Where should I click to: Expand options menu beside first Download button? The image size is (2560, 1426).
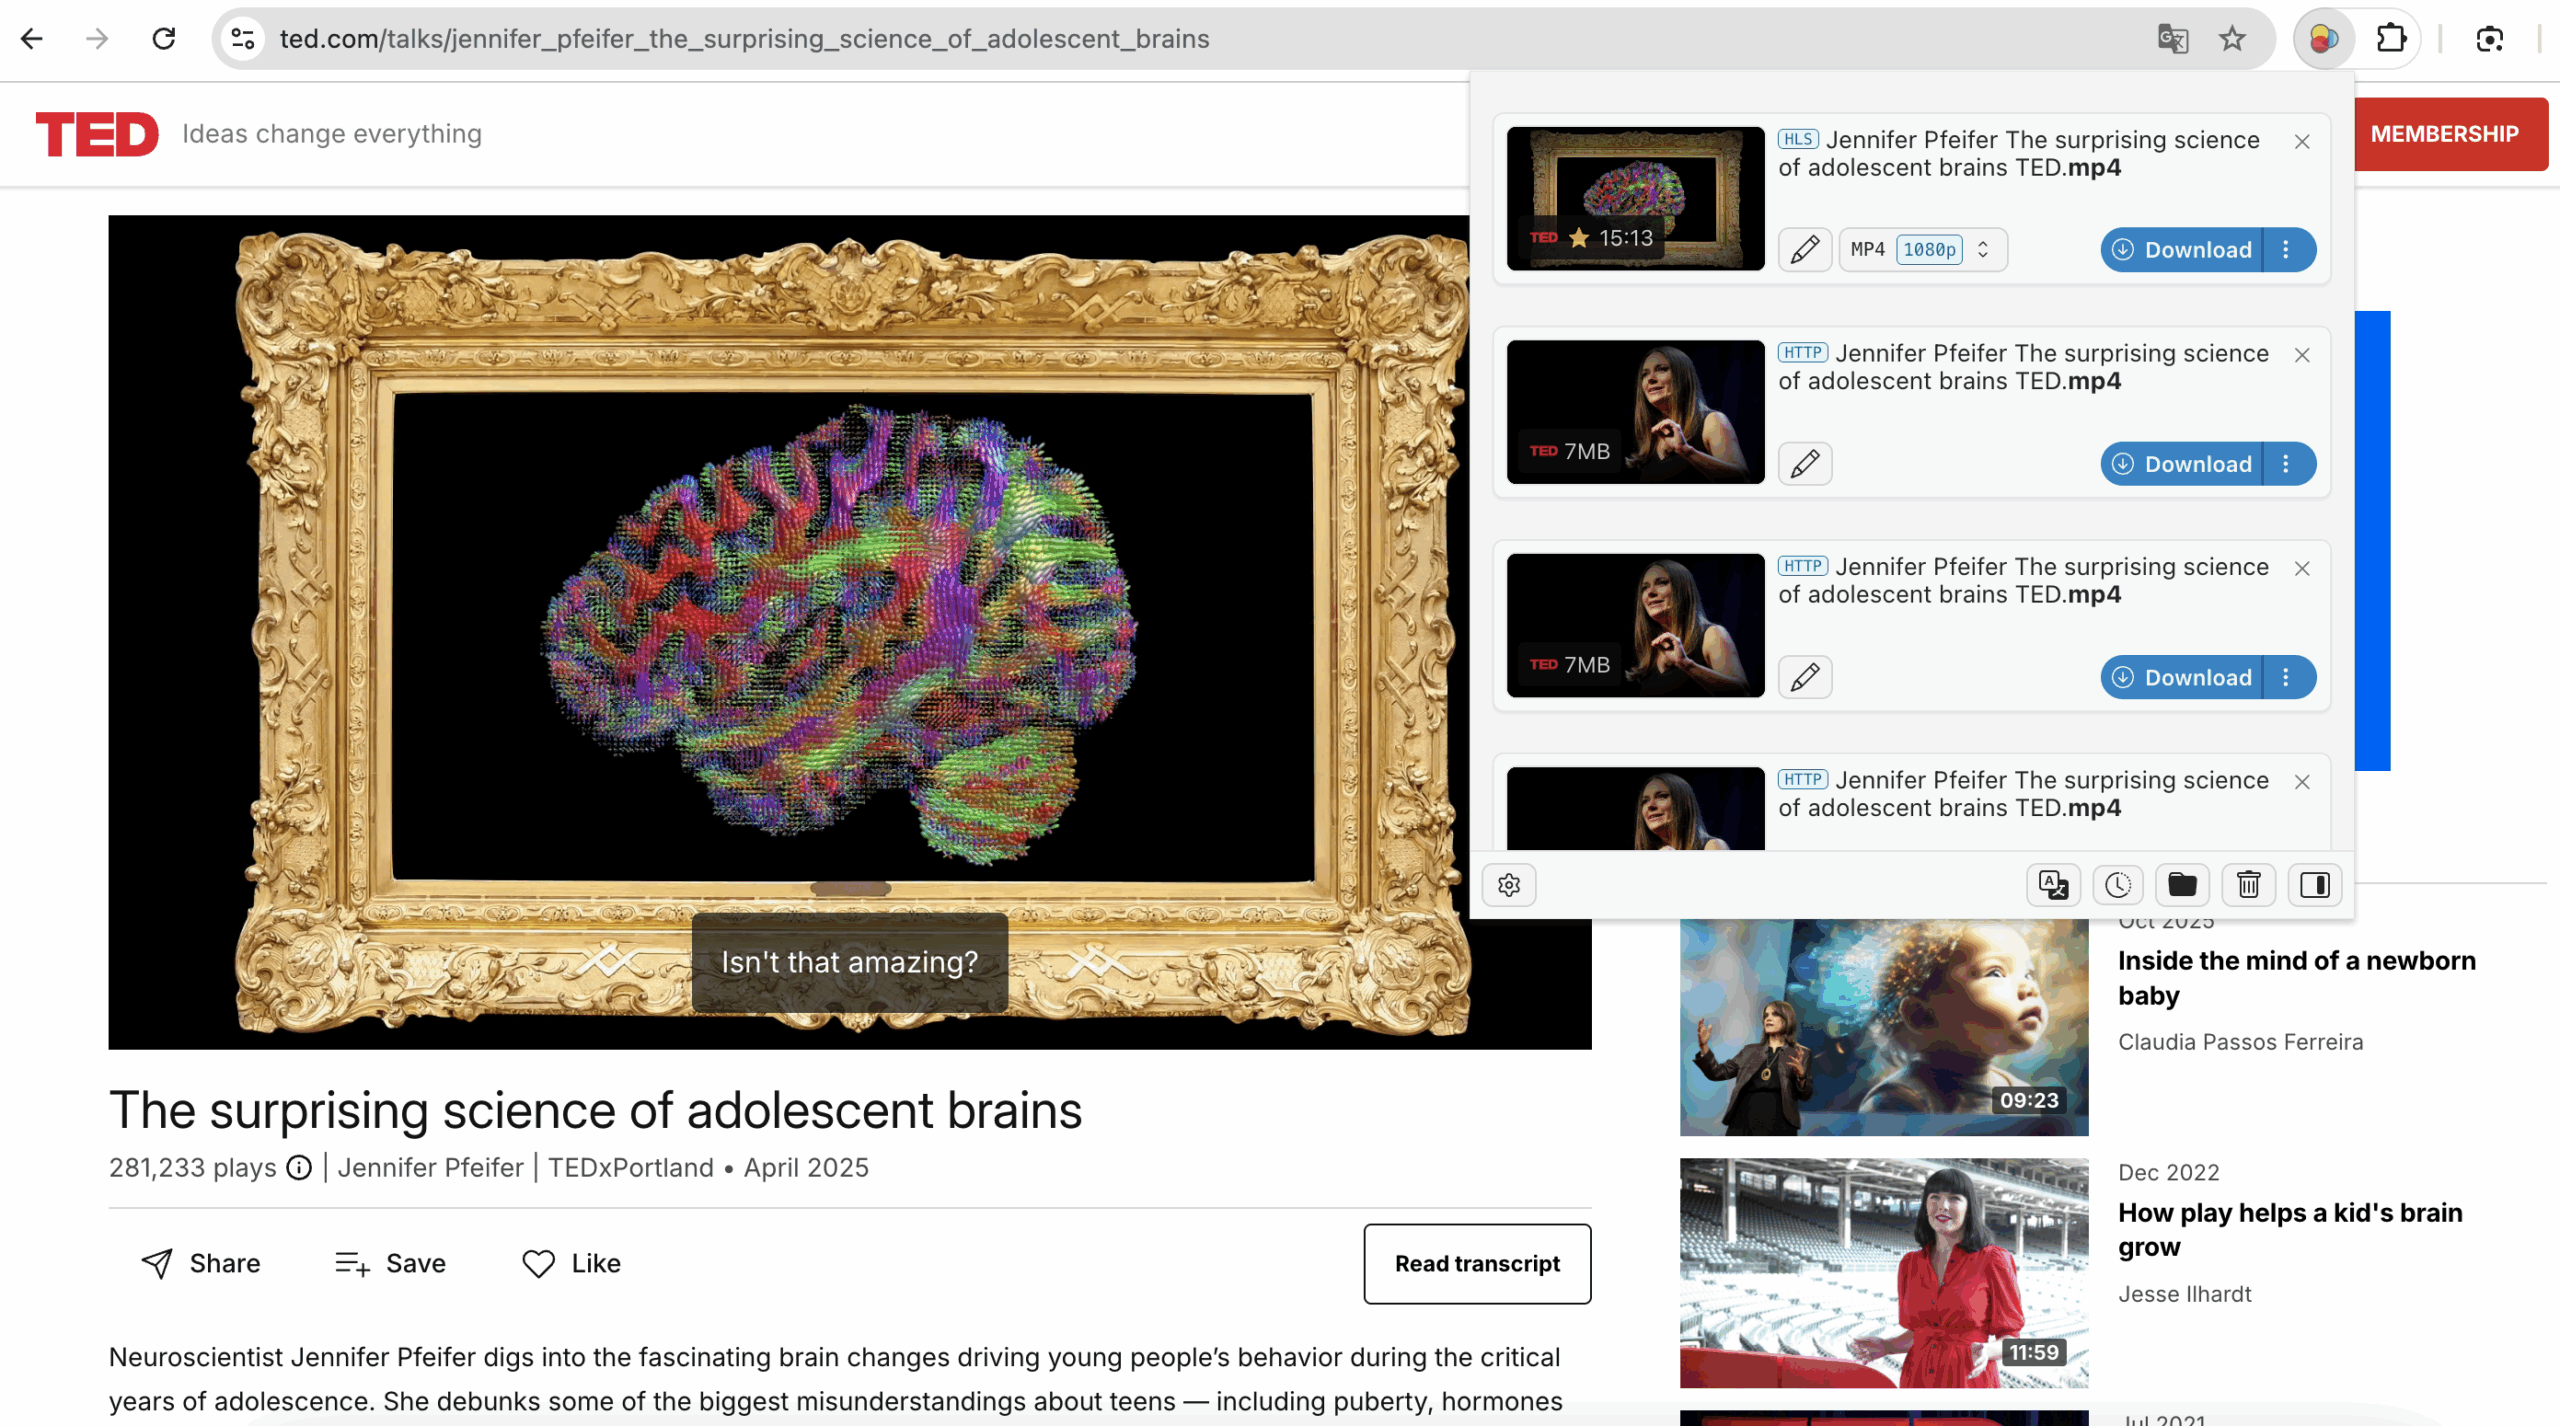click(2287, 250)
